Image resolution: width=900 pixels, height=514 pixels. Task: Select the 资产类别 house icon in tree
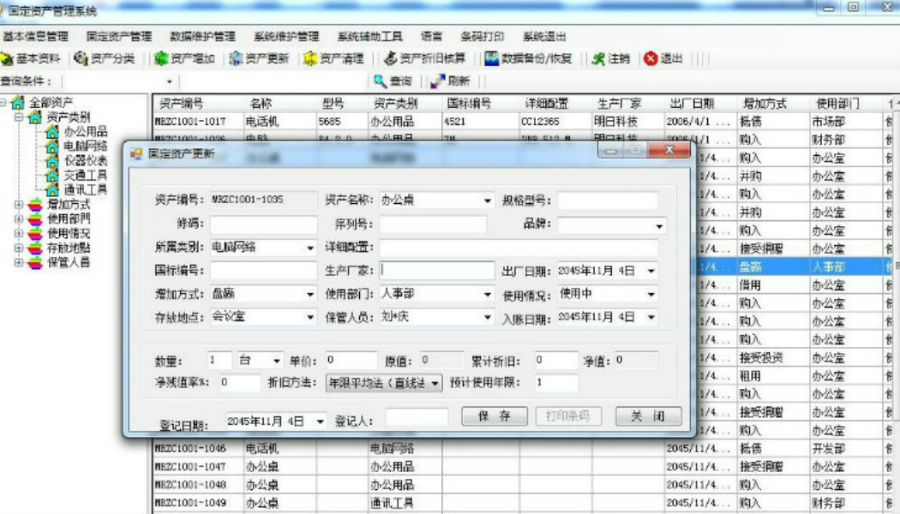click(35, 117)
